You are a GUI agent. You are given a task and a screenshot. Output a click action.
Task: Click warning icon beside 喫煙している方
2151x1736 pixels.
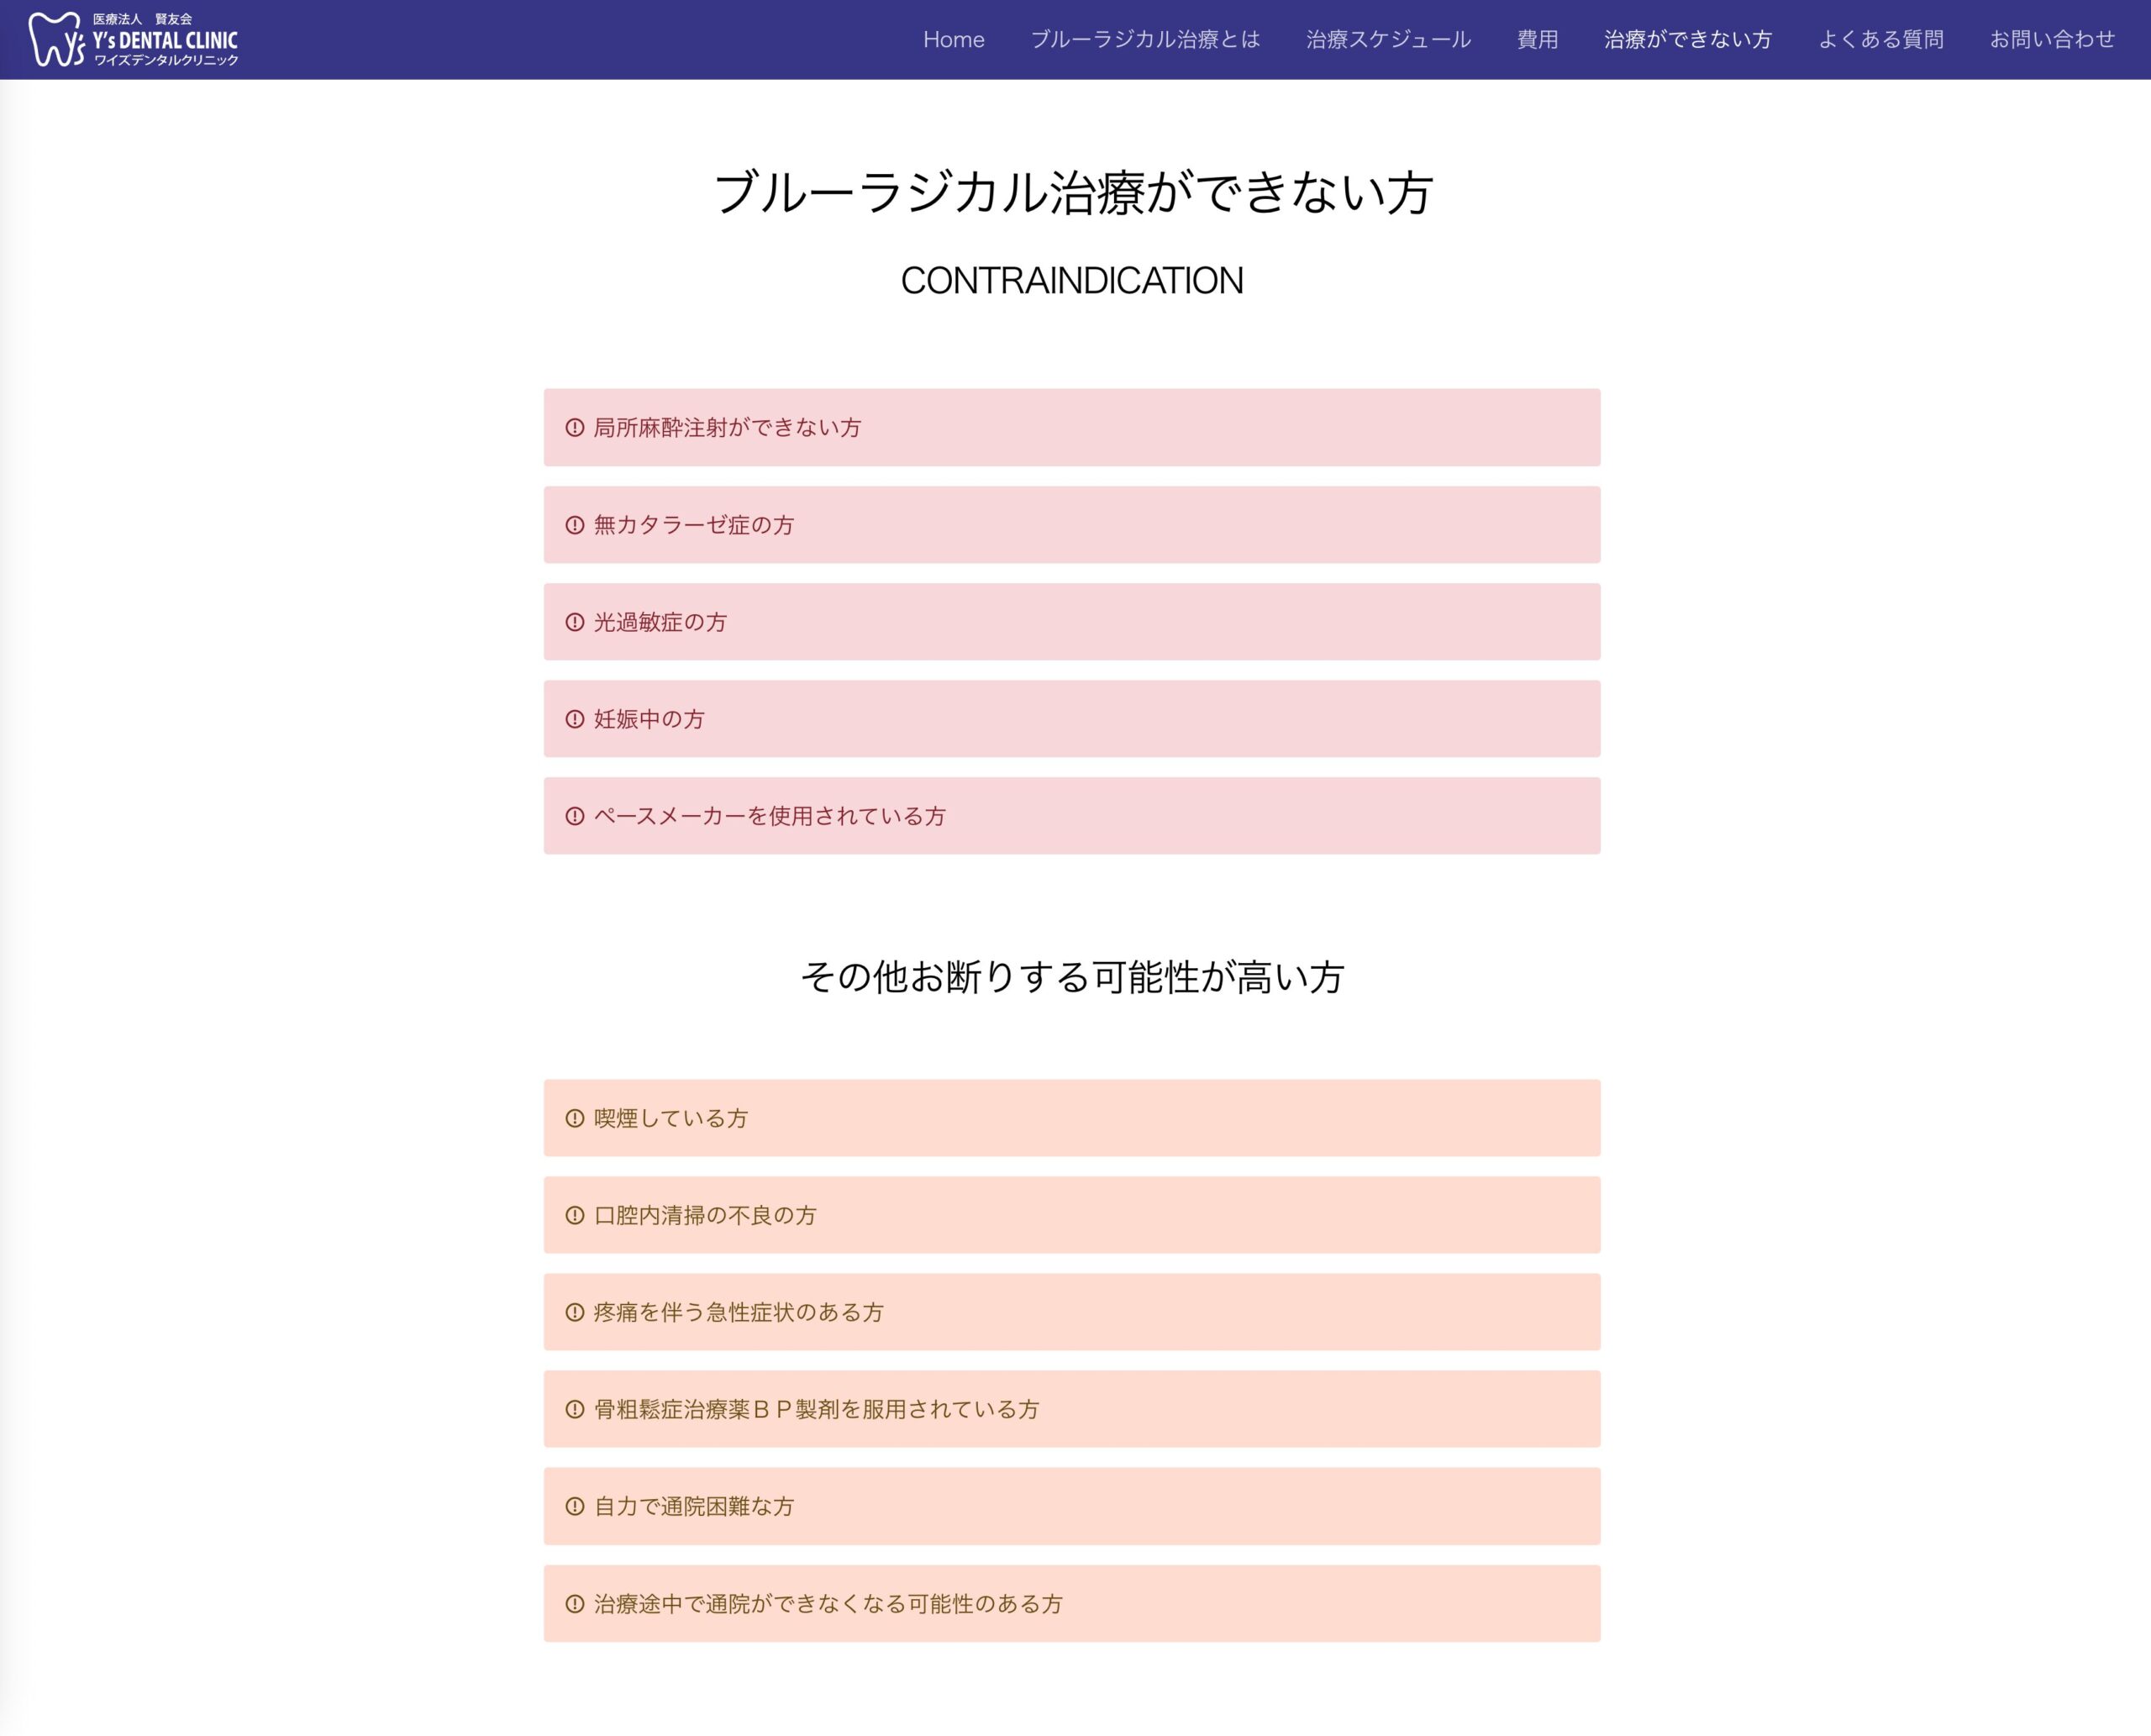[574, 1118]
